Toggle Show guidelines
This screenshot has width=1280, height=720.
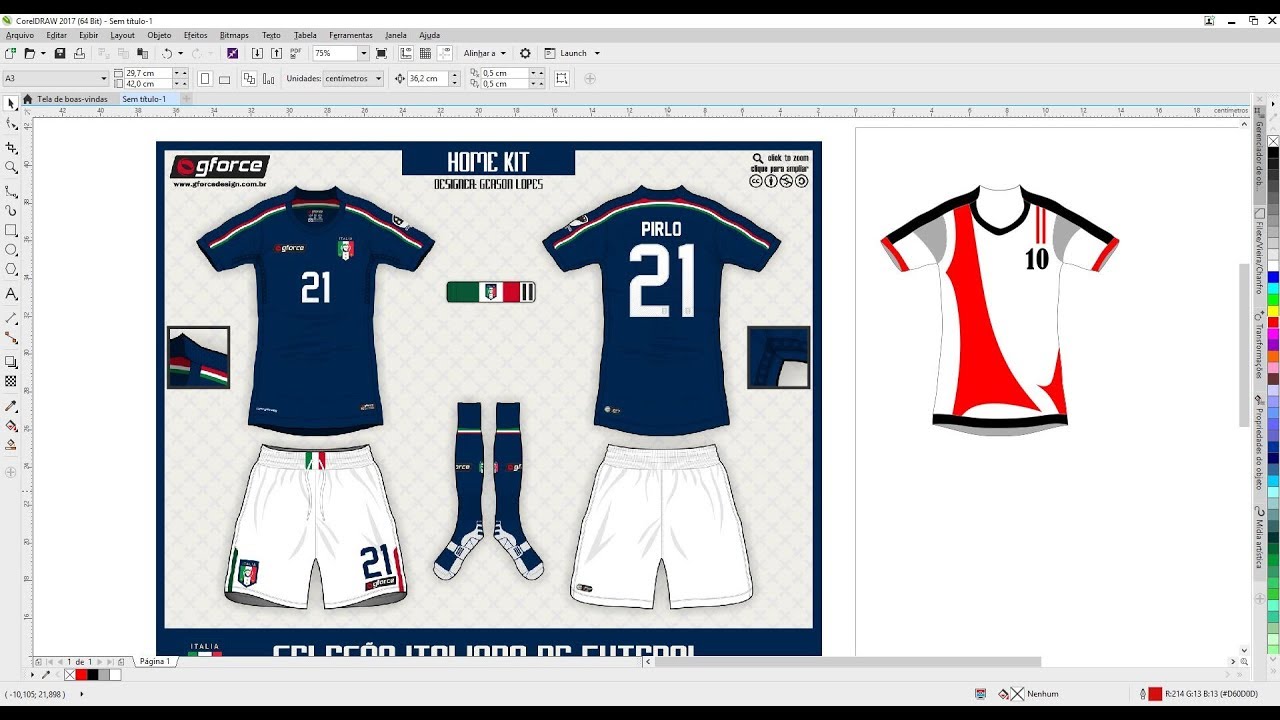[444, 53]
